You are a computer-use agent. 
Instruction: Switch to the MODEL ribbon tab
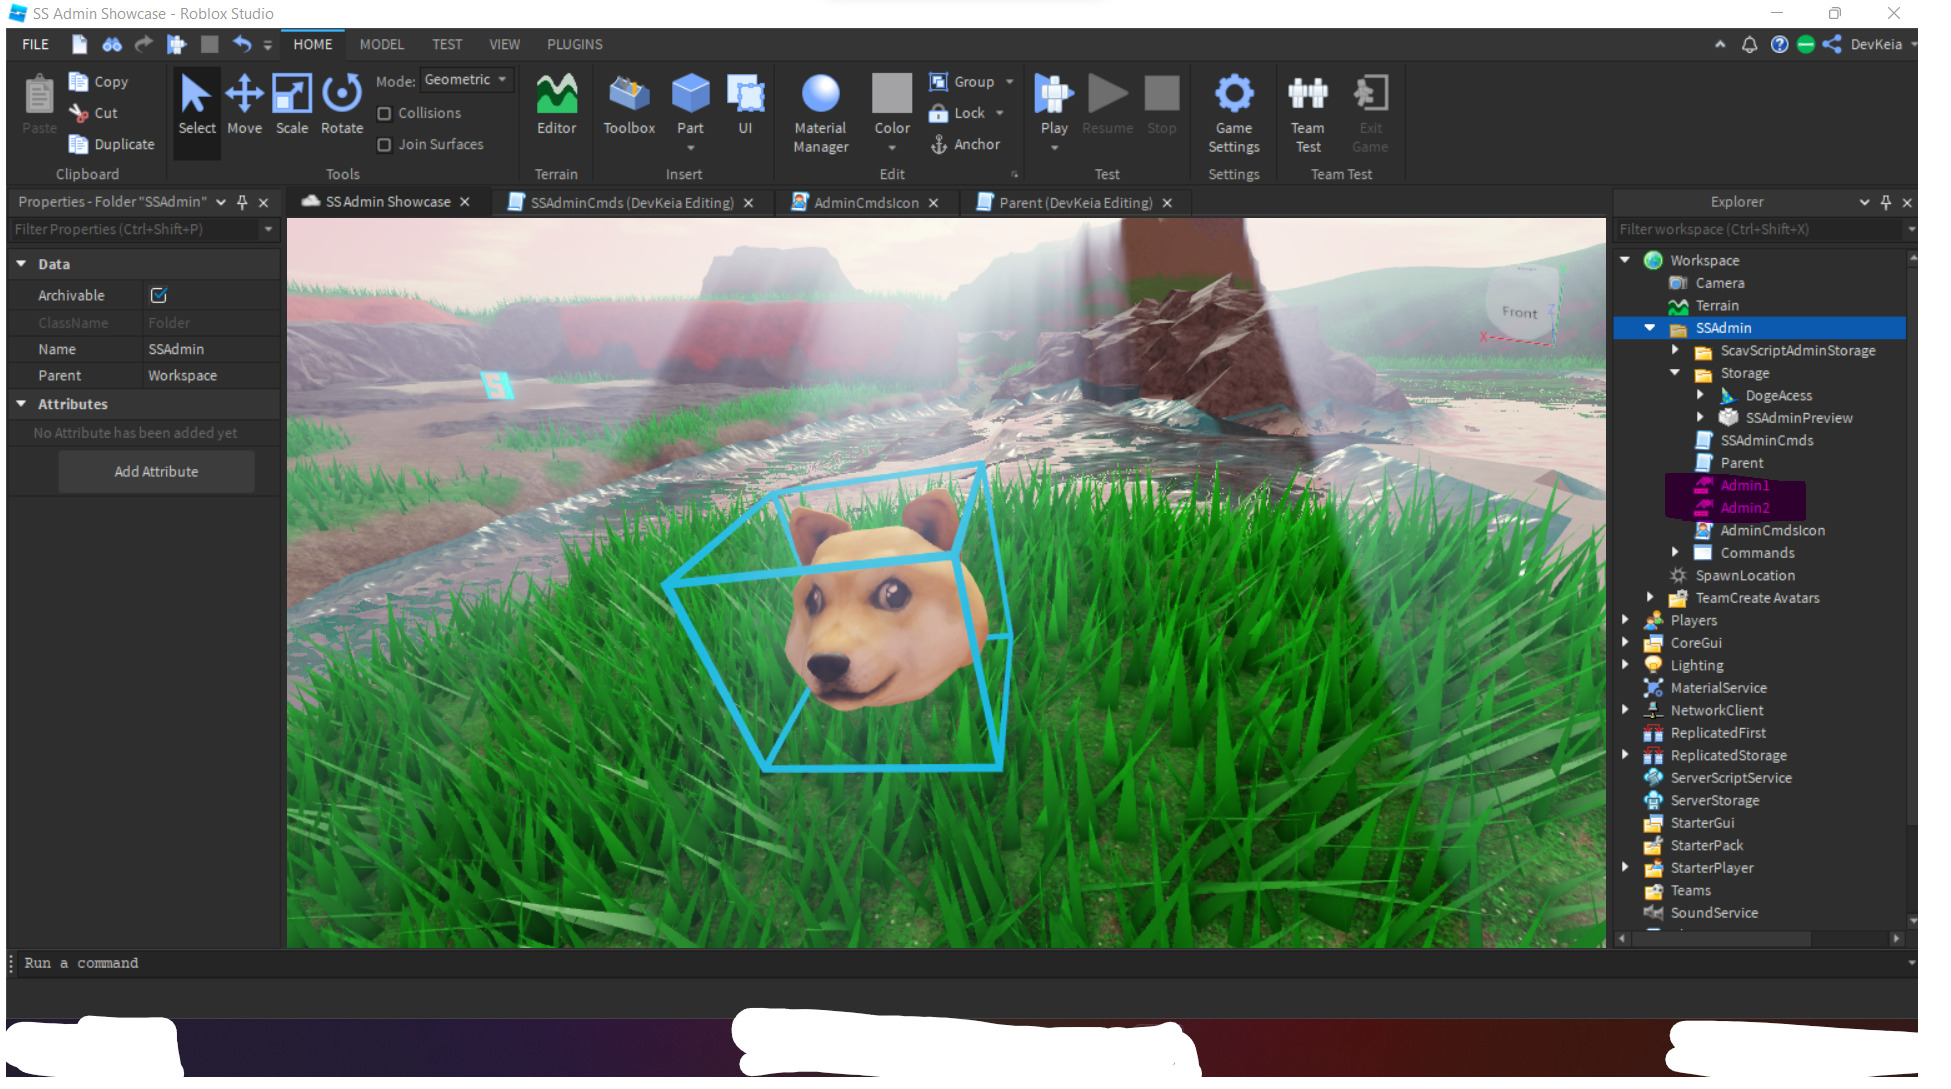coord(381,44)
